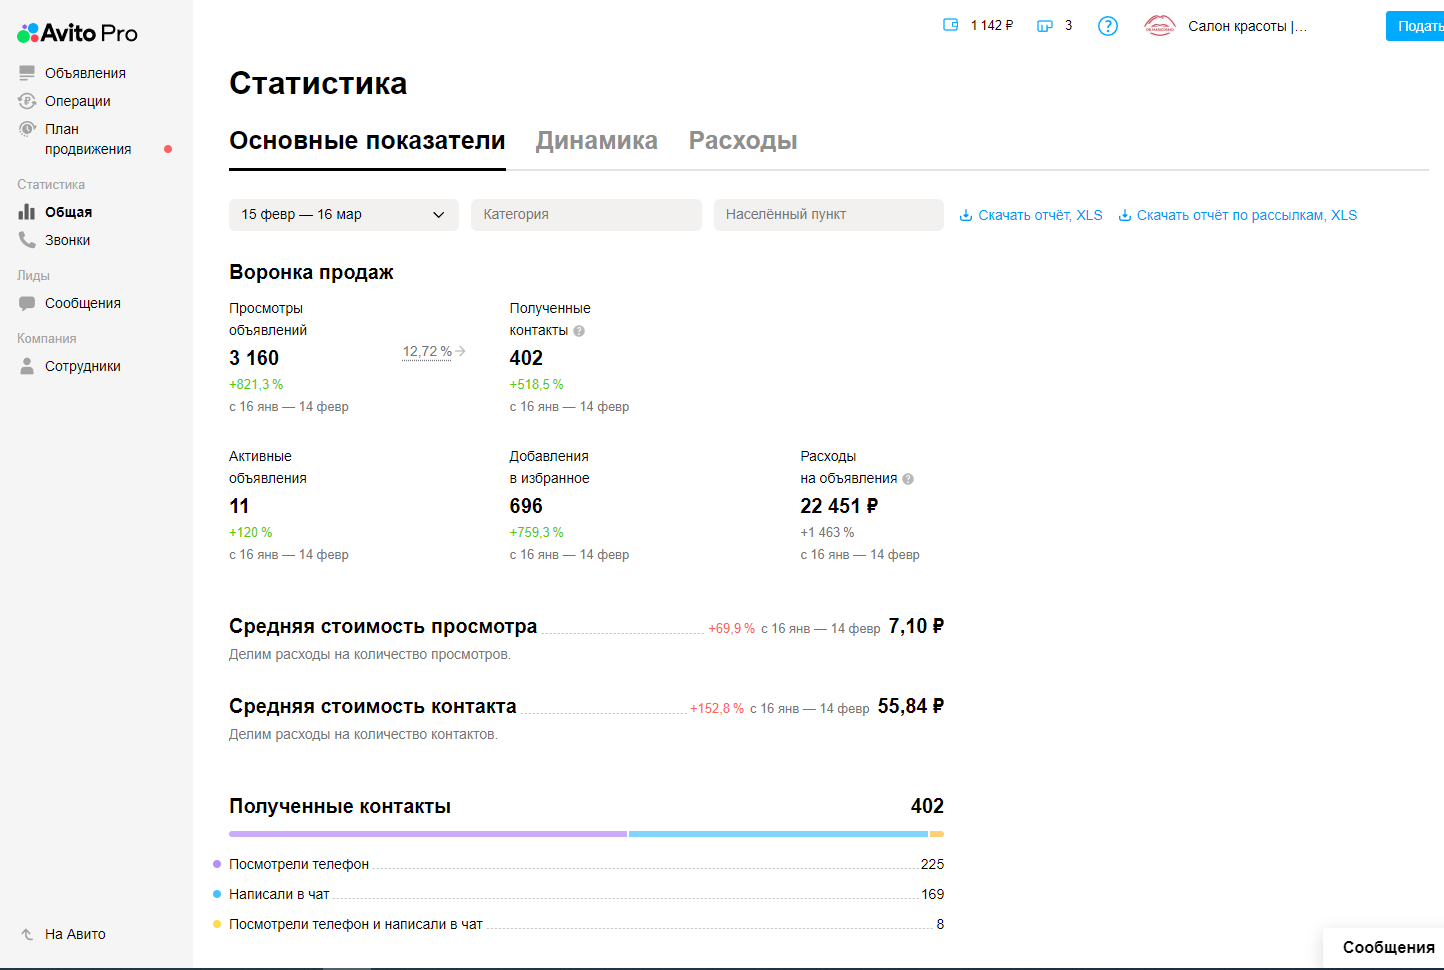Click the Воронка продаж heading

tap(311, 272)
